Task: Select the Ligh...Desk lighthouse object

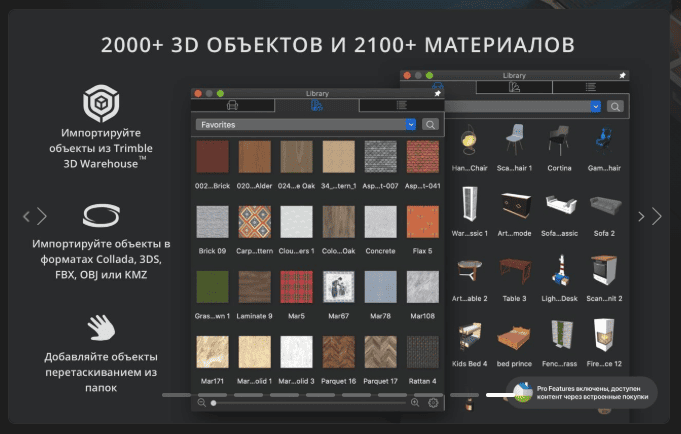Action: 560,270
